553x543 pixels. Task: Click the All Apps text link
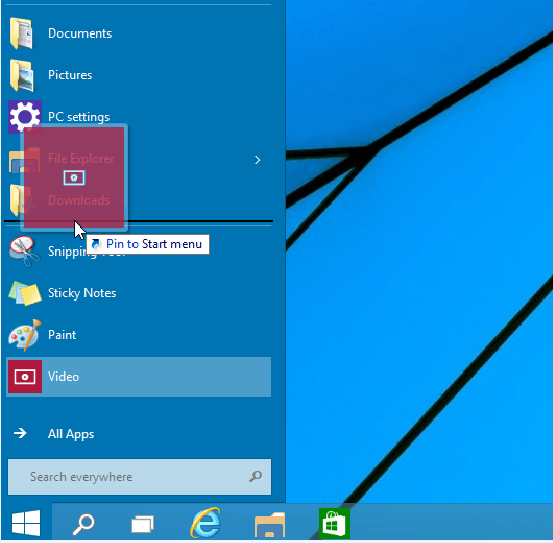coord(71,434)
